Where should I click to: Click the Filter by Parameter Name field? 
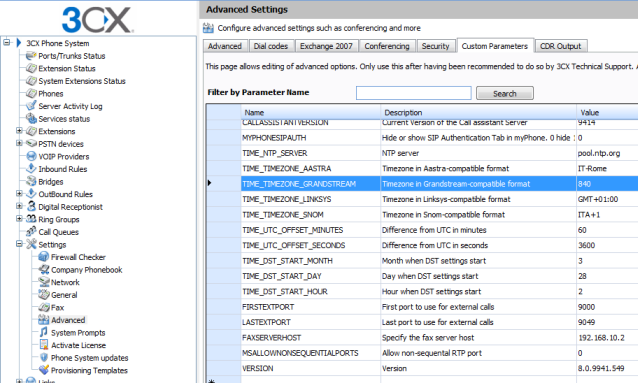(x=413, y=93)
